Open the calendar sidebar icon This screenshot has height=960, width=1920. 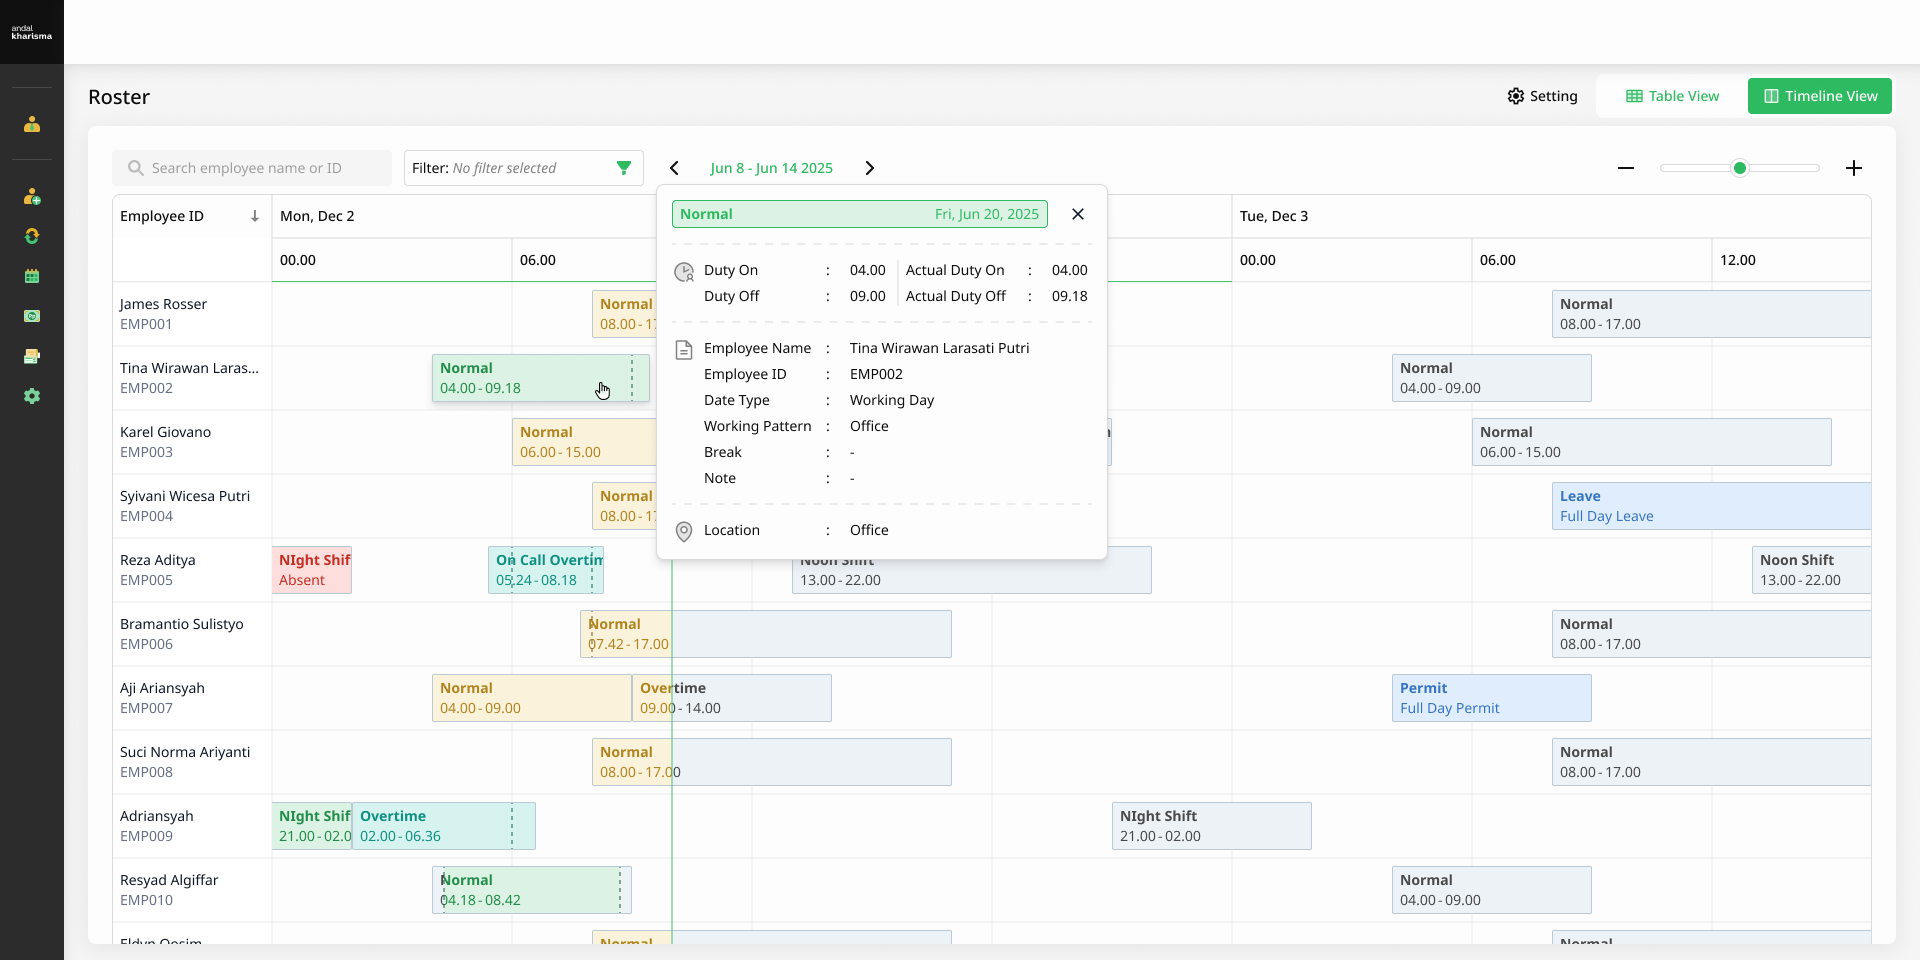(32, 276)
